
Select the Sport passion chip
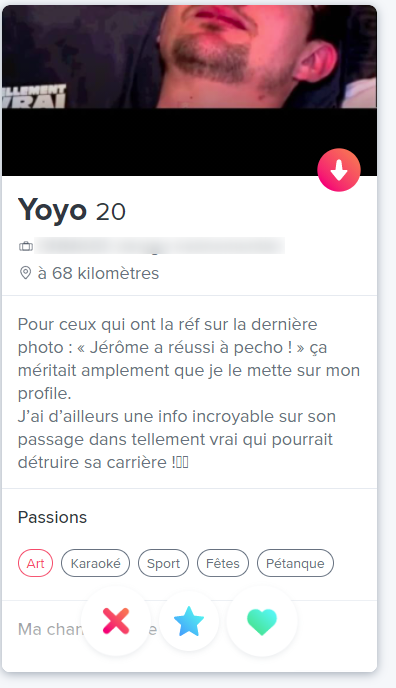[x=163, y=563]
